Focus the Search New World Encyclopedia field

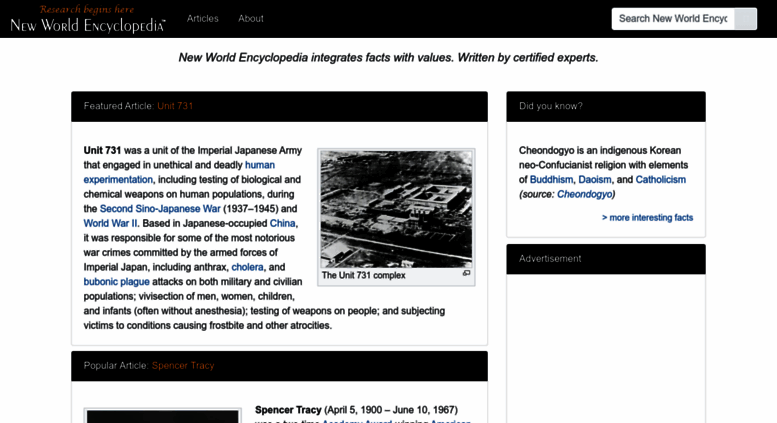pos(673,19)
